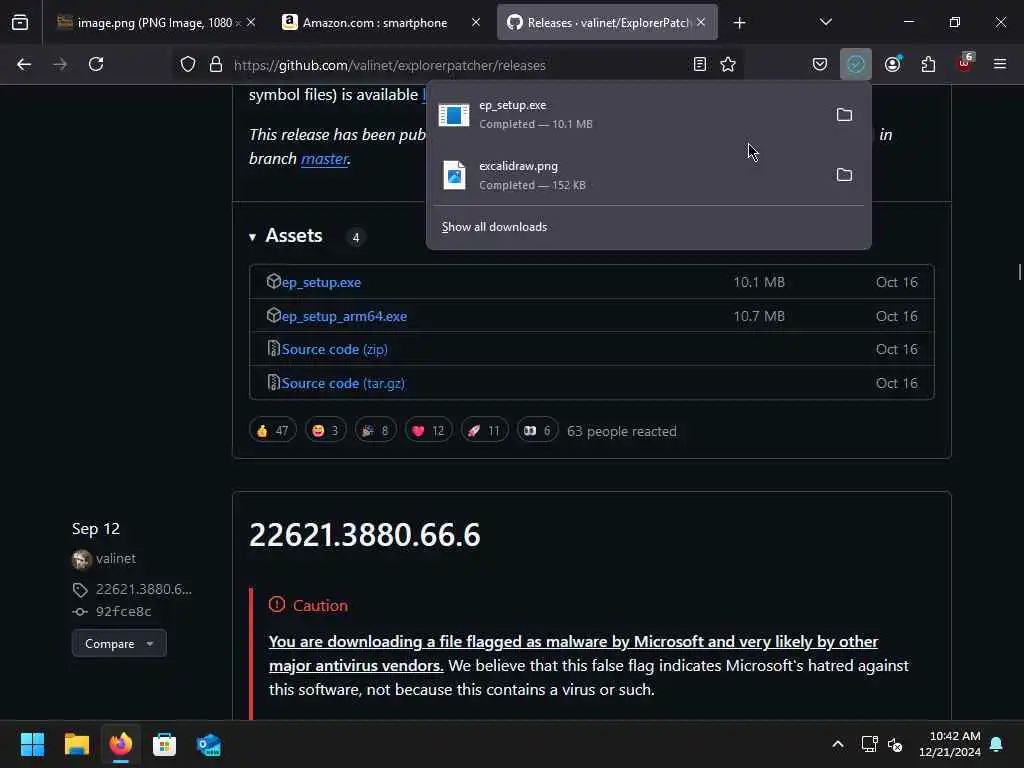Screen dimensions: 1024x768
Task: Go back to previous page
Action: (x=24, y=64)
